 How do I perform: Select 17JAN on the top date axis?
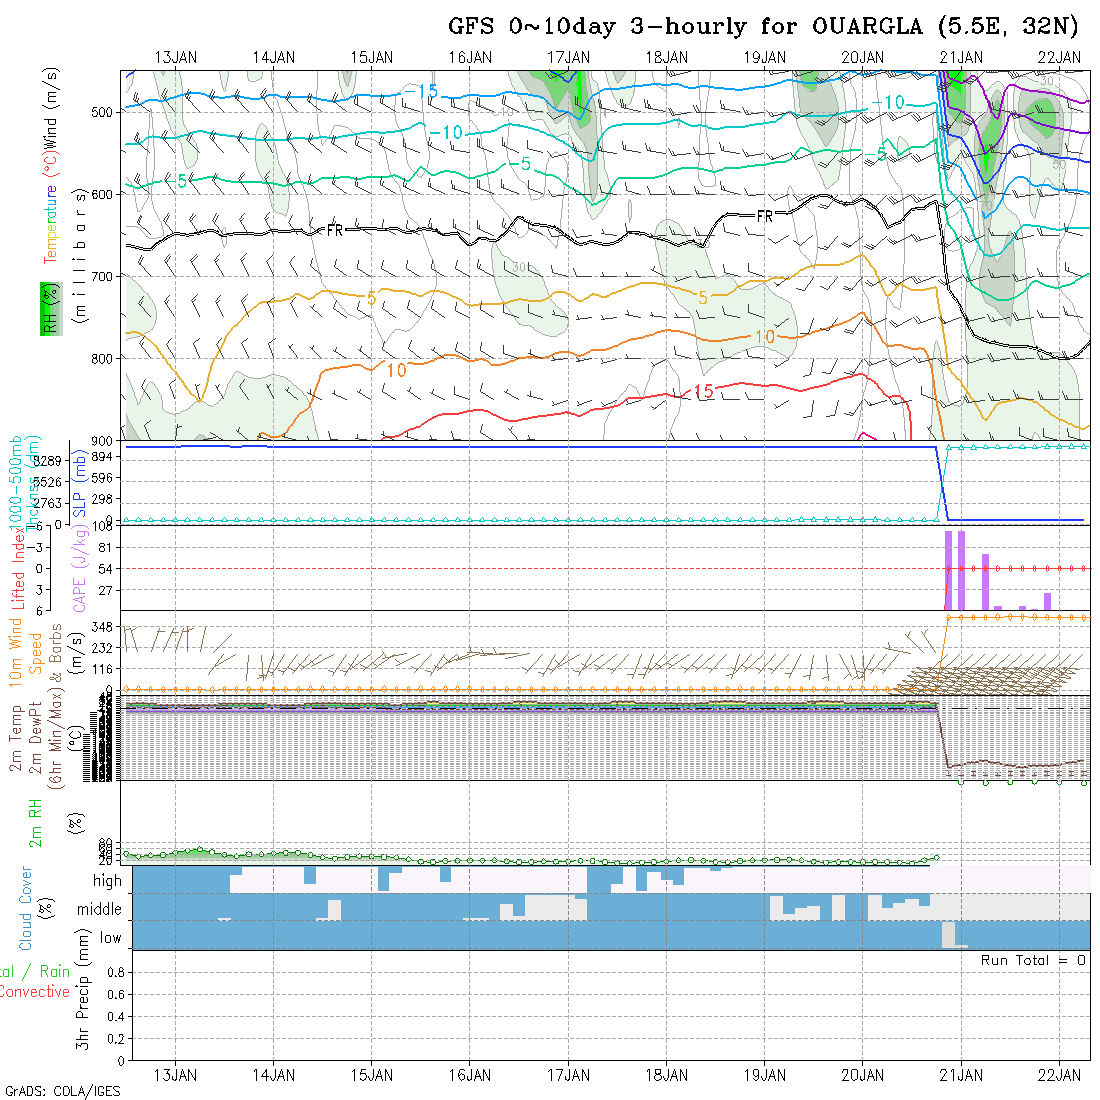[568, 57]
